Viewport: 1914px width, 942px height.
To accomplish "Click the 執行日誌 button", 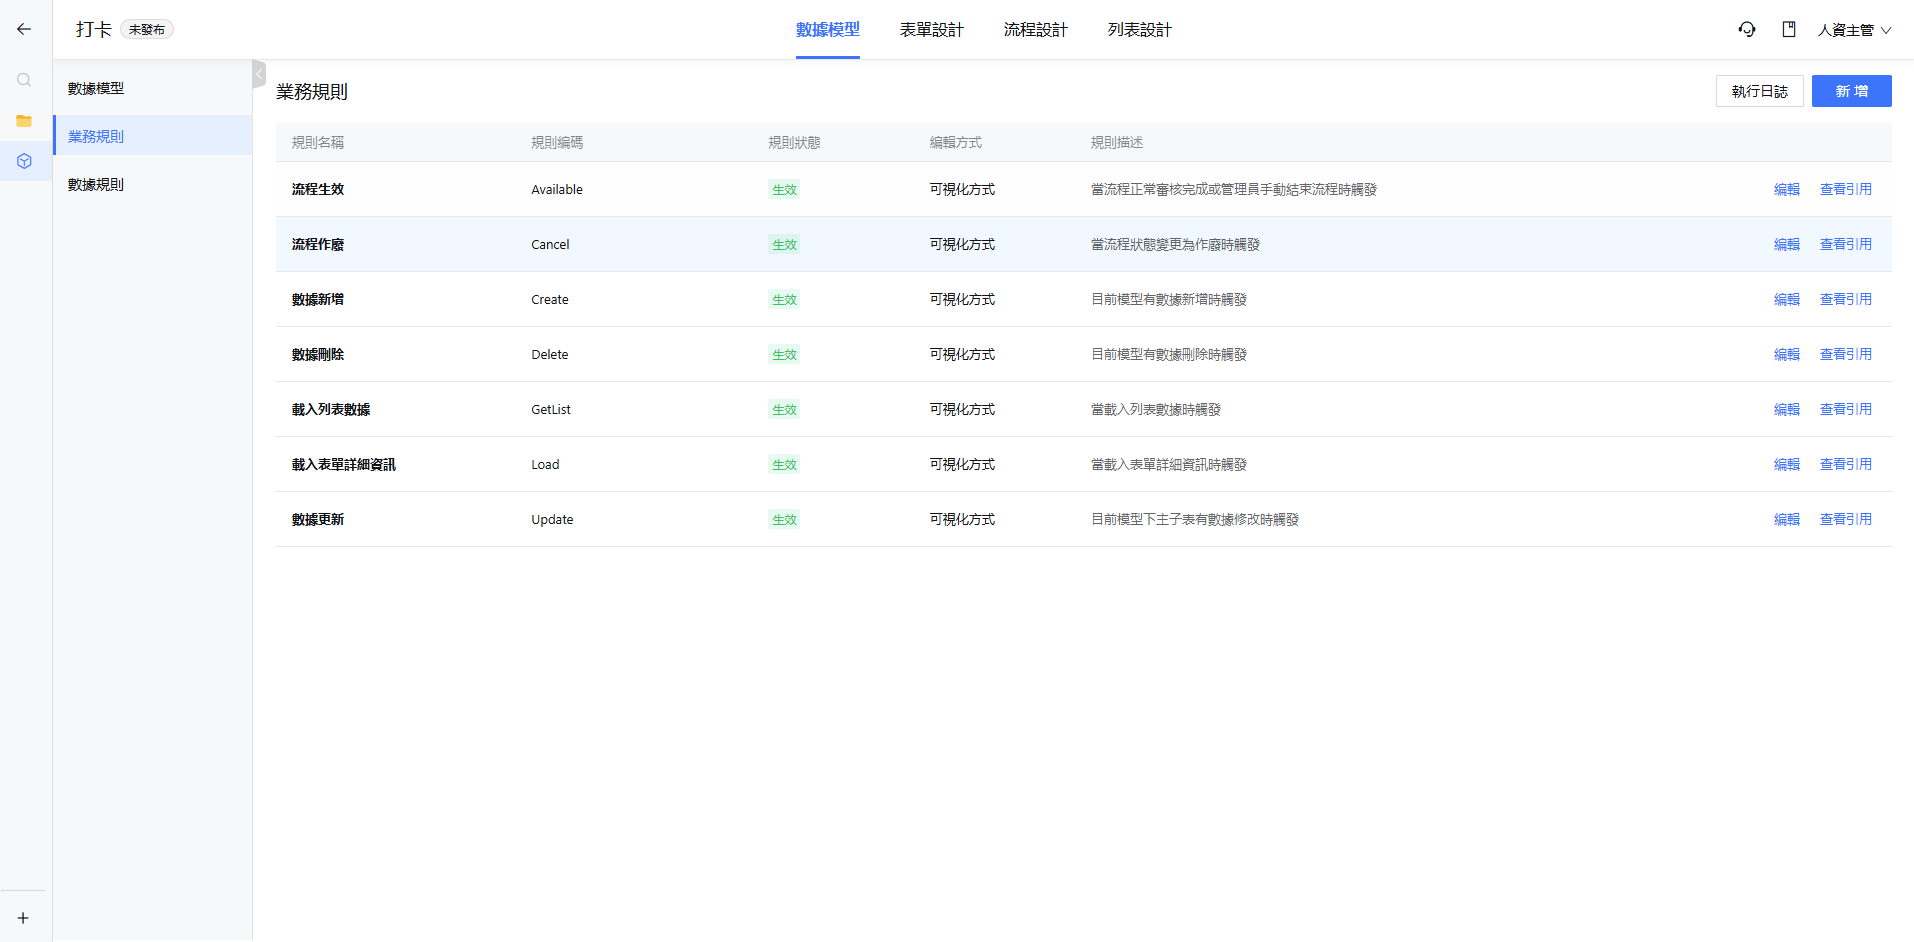I will tap(1759, 91).
